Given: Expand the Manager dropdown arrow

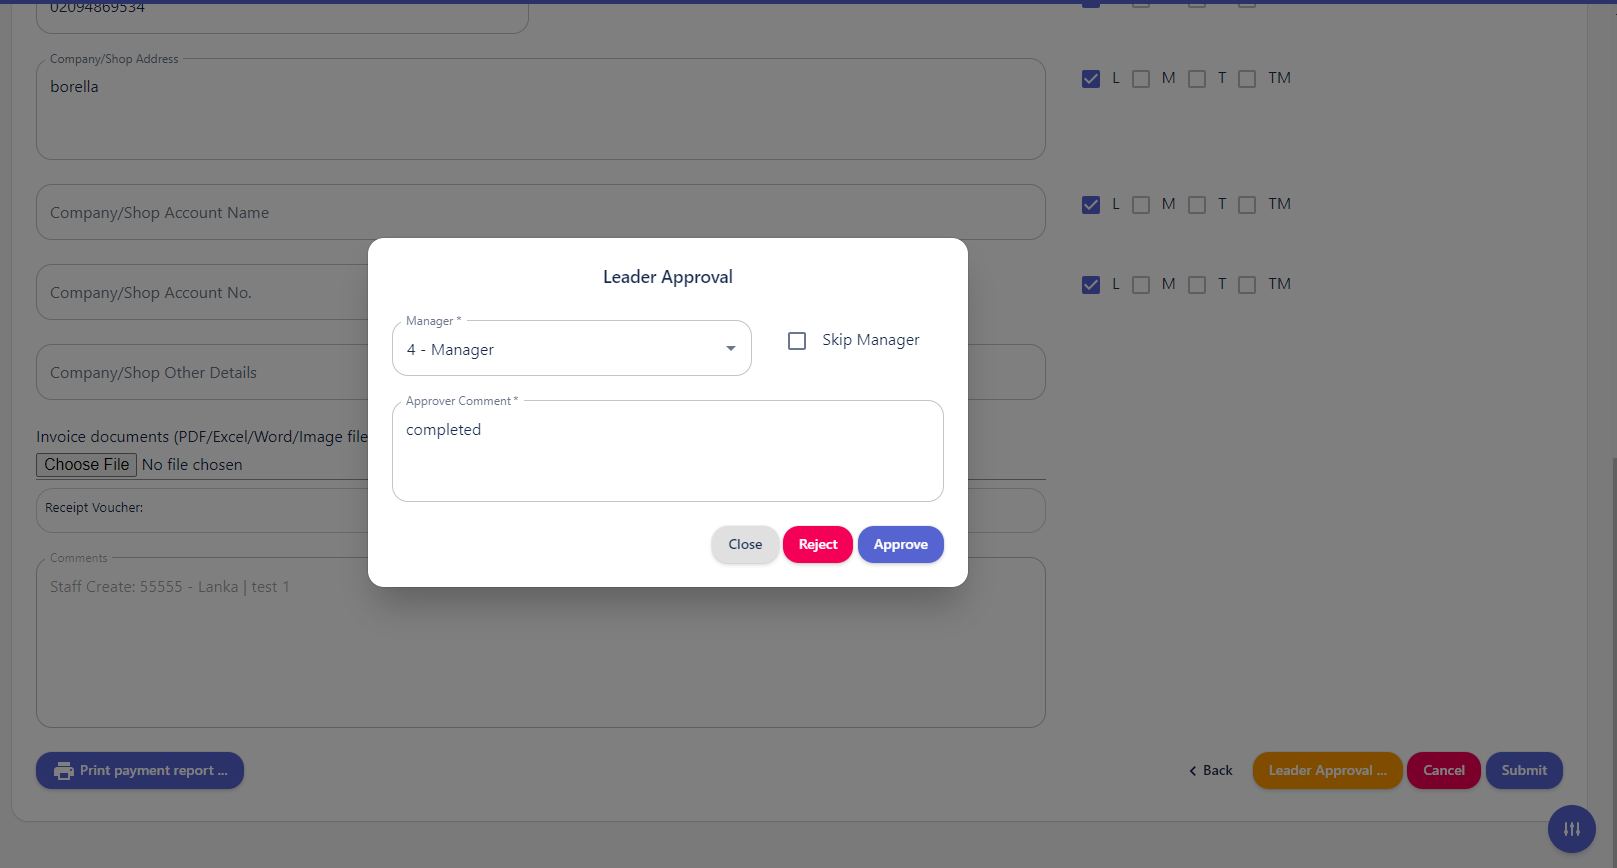Looking at the screenshot, I should [x=731, y=349].
